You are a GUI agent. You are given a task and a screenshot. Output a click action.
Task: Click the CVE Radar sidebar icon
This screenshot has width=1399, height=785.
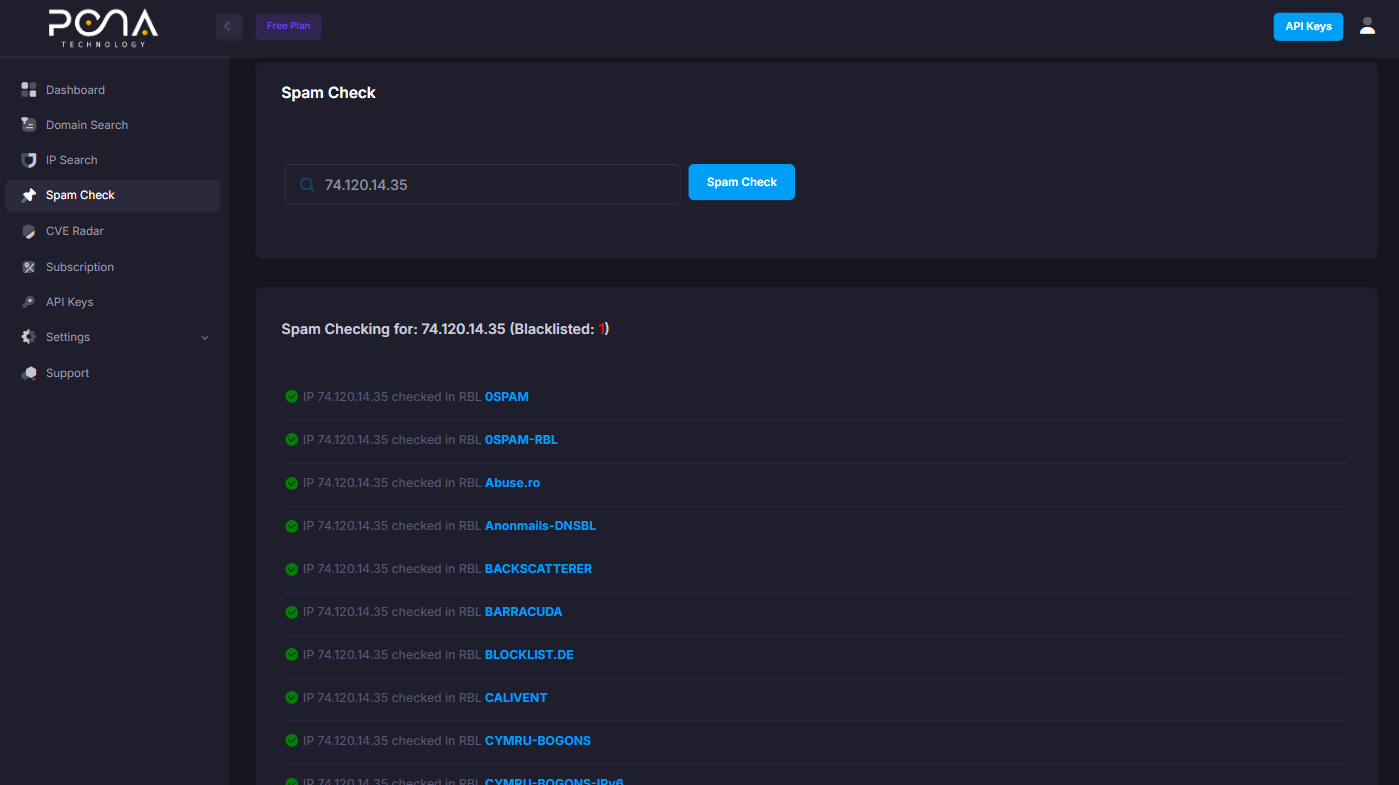tap(29, 231)
